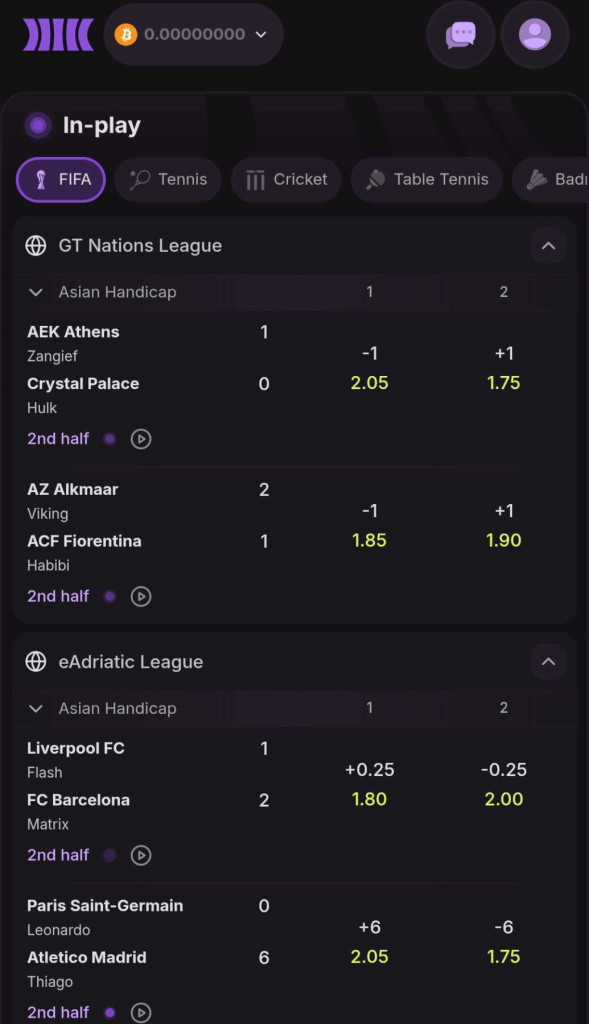Switch to the Cricket tab
The height and width of the screenshot is (1024, 589).
(286, 180)
